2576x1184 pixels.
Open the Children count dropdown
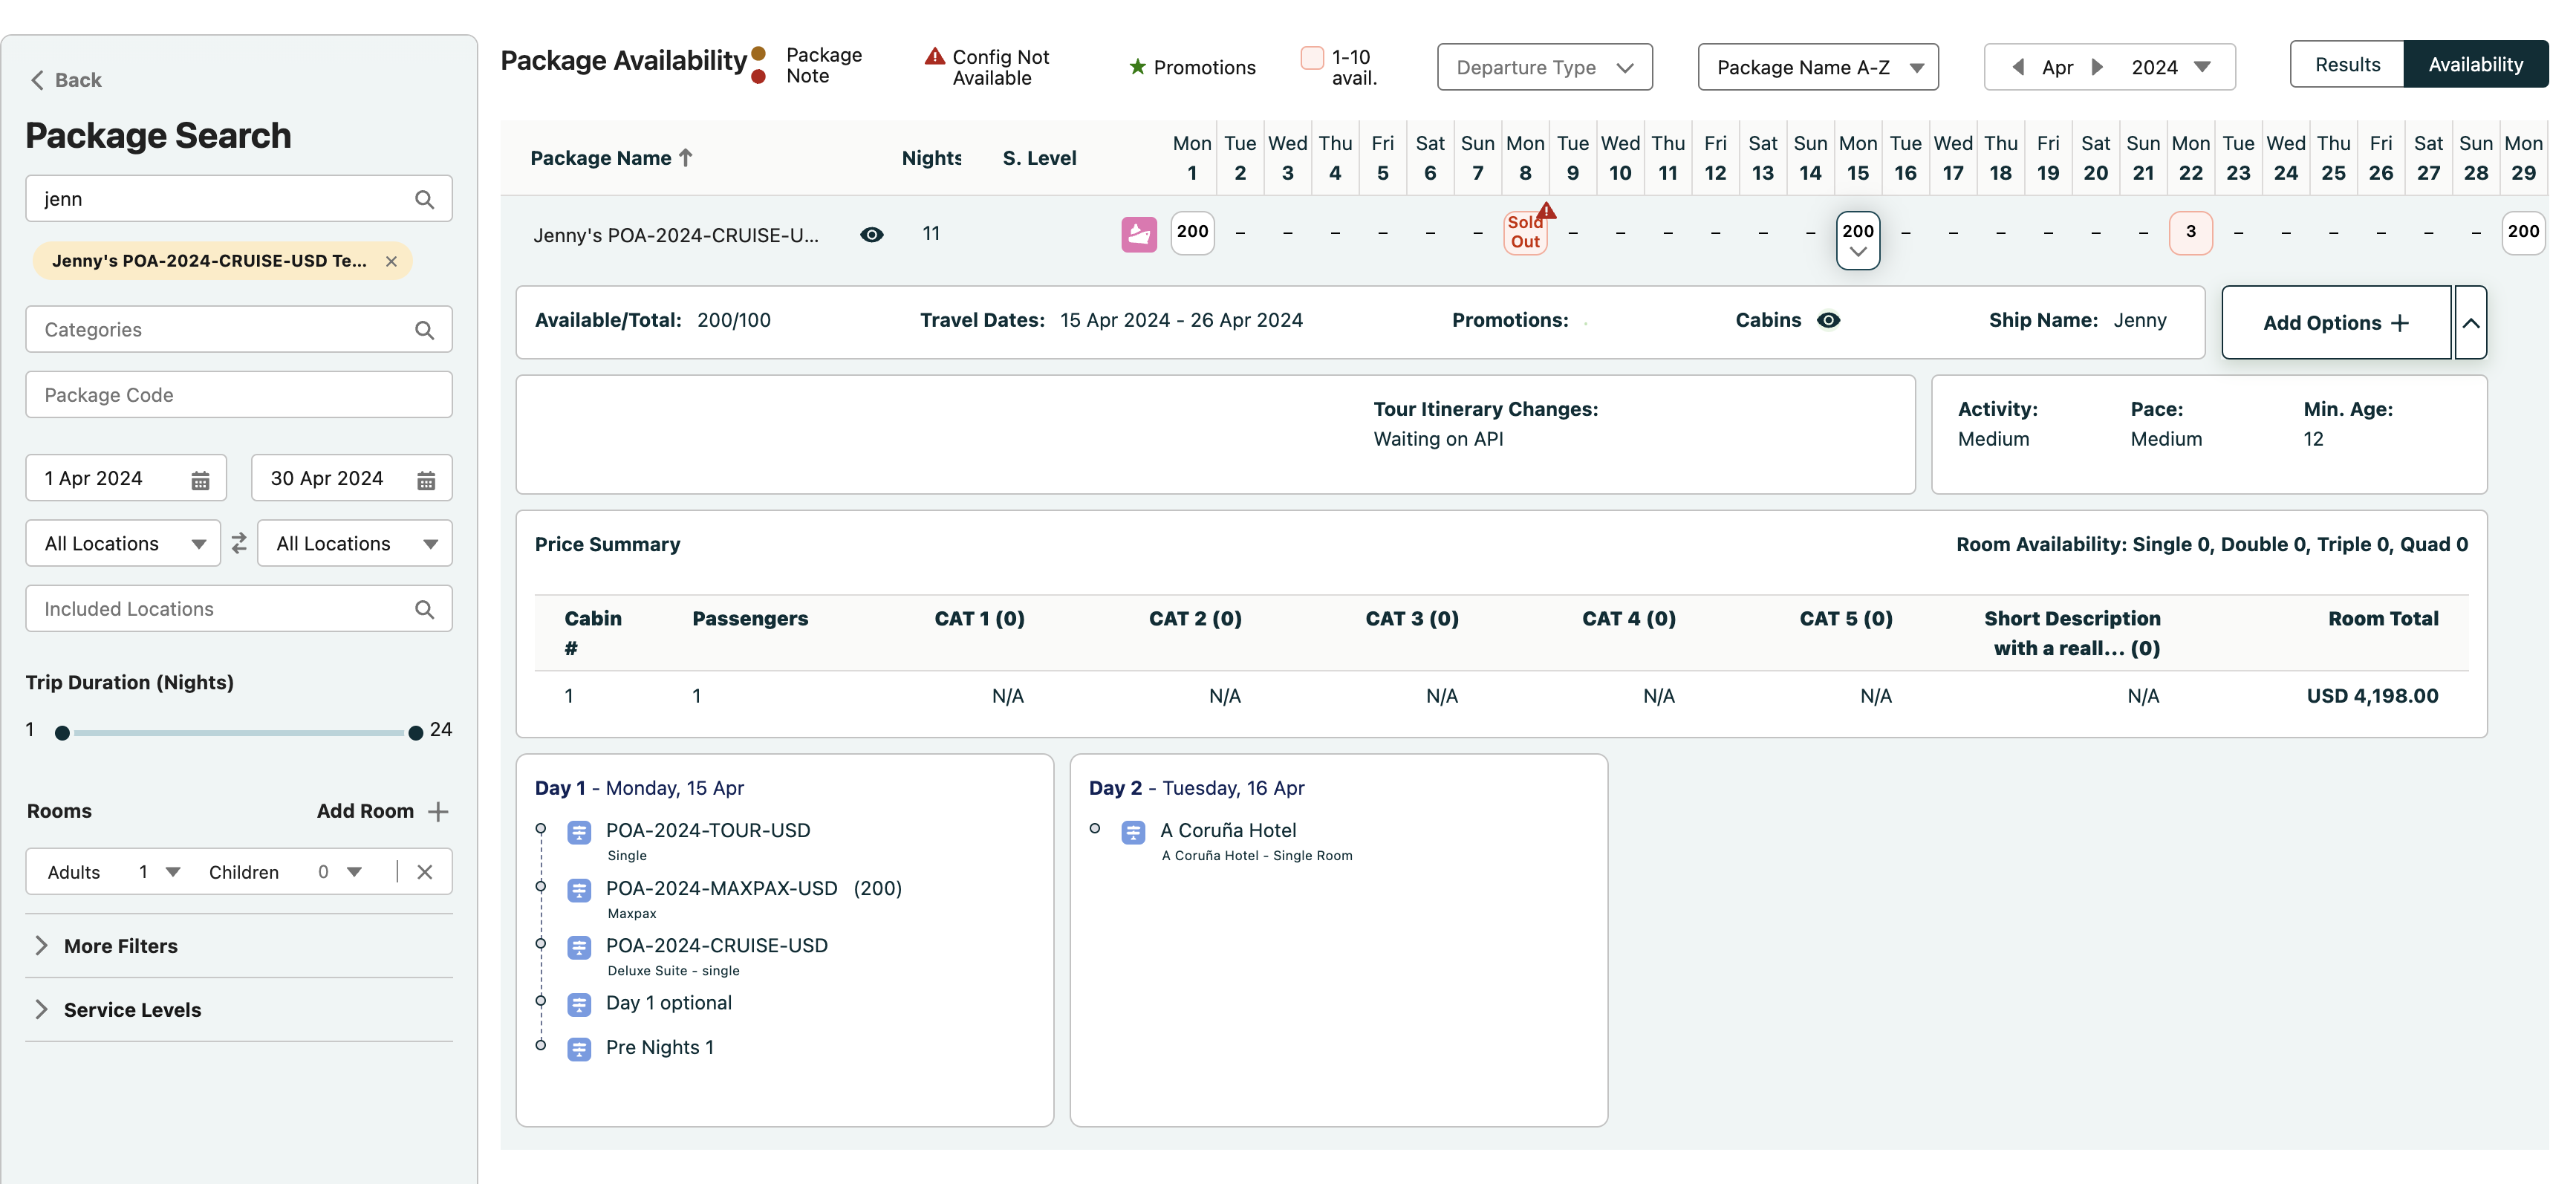coord(340,872)
